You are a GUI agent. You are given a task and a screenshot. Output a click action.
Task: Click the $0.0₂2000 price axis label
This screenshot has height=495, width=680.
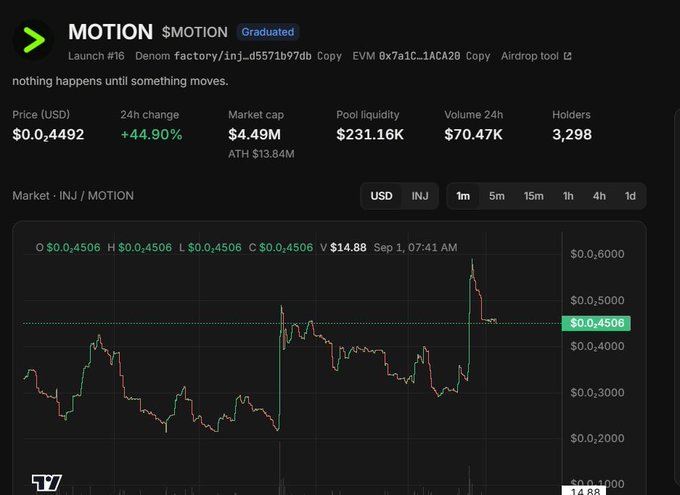click(597, 439)
